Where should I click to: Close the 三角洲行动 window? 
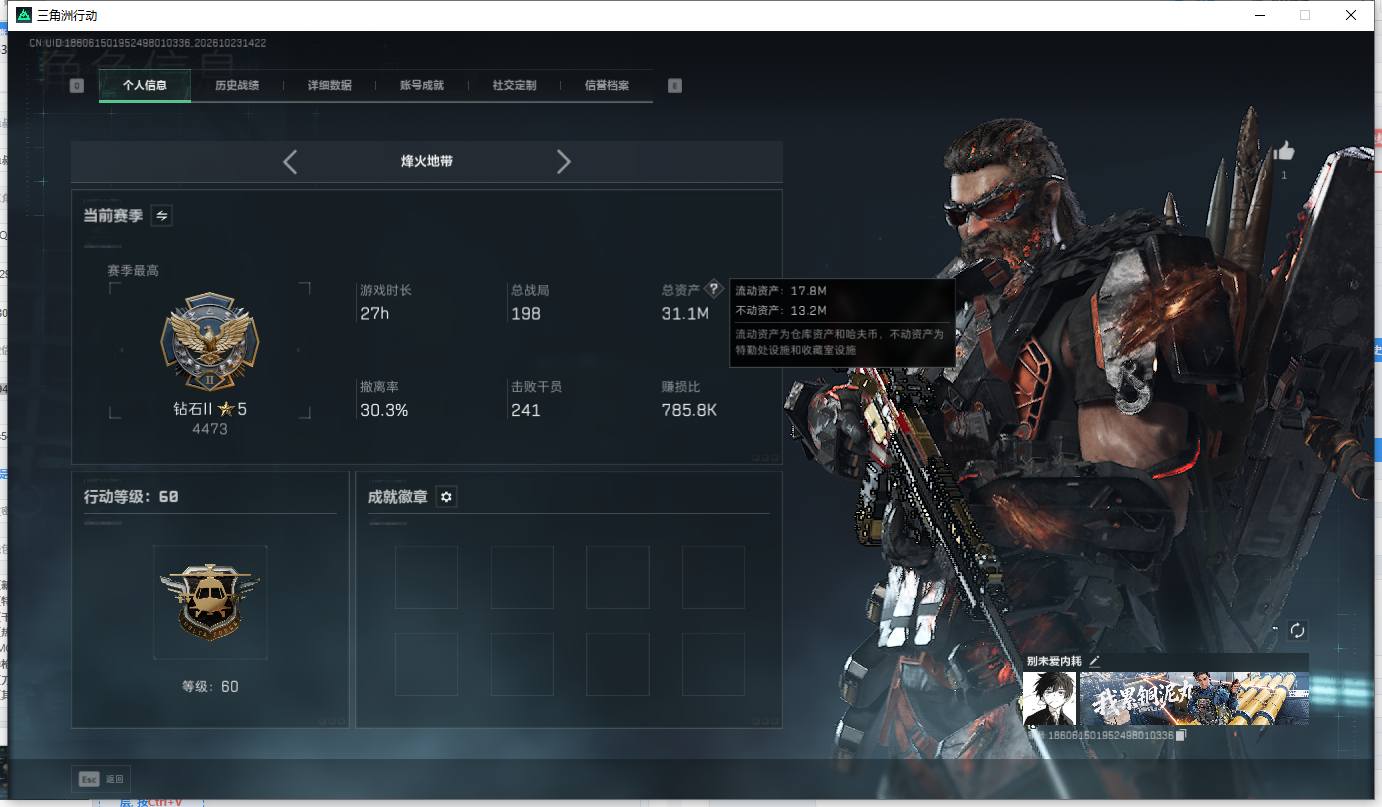click(1351, 15)
